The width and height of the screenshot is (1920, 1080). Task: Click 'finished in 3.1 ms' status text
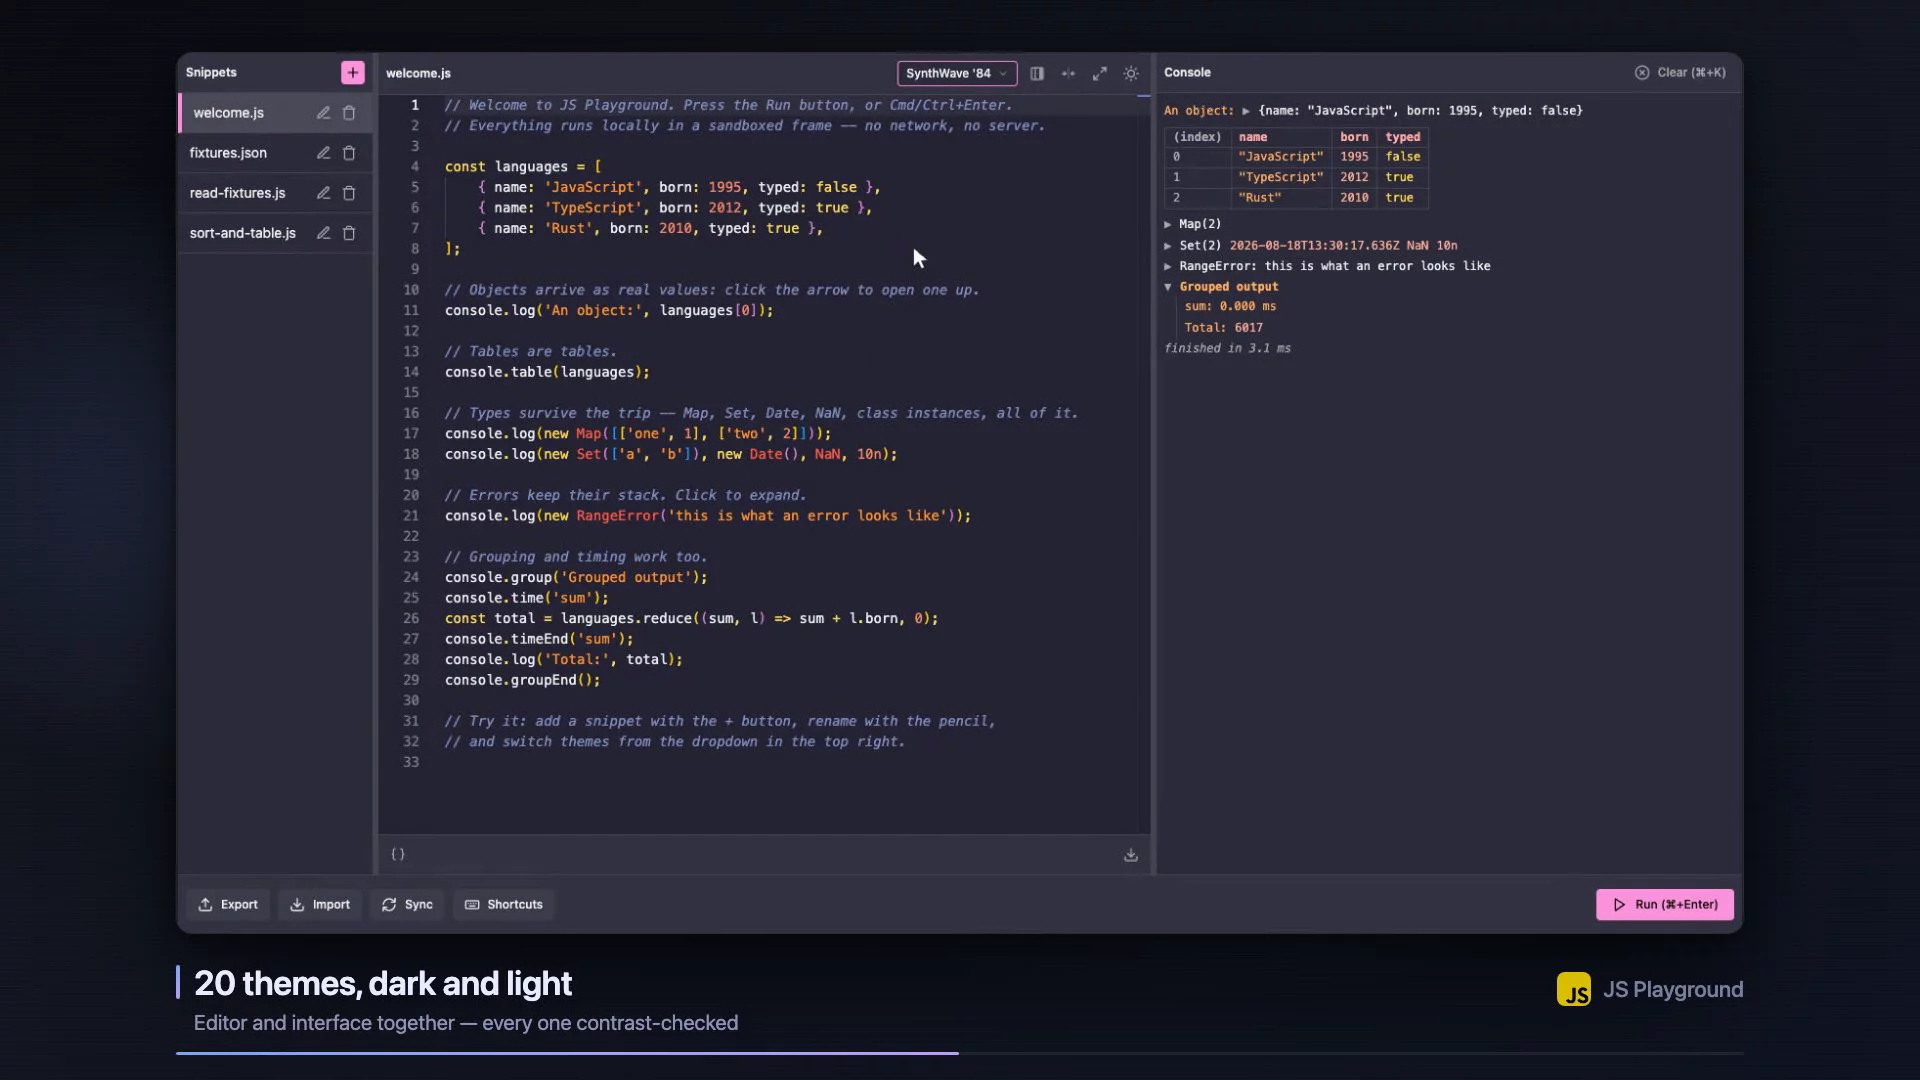click(x=1227, y=348)
